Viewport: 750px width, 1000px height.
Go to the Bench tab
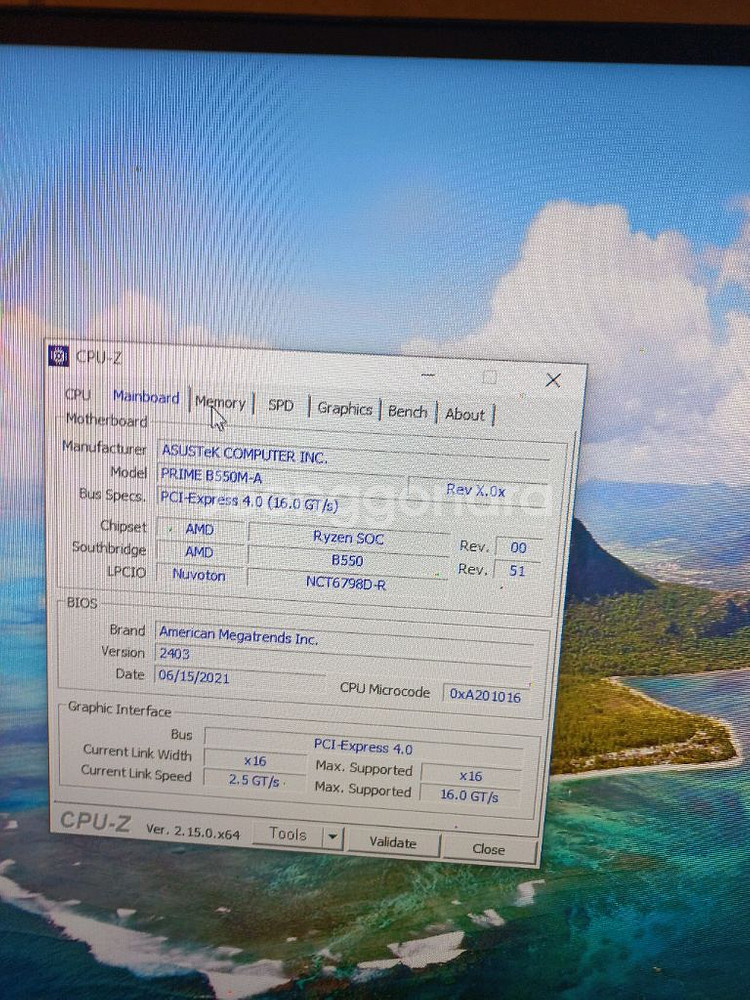pos(408,412)
